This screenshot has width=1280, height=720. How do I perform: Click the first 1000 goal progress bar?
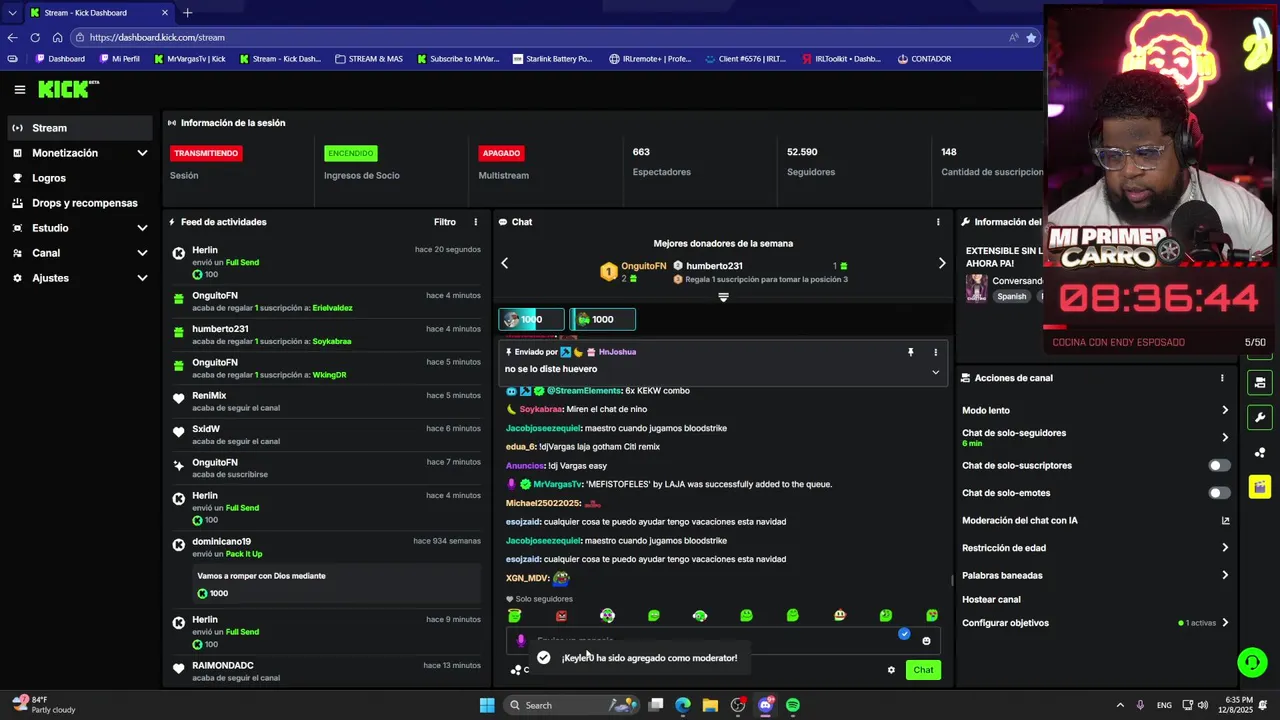click(531, 319)
